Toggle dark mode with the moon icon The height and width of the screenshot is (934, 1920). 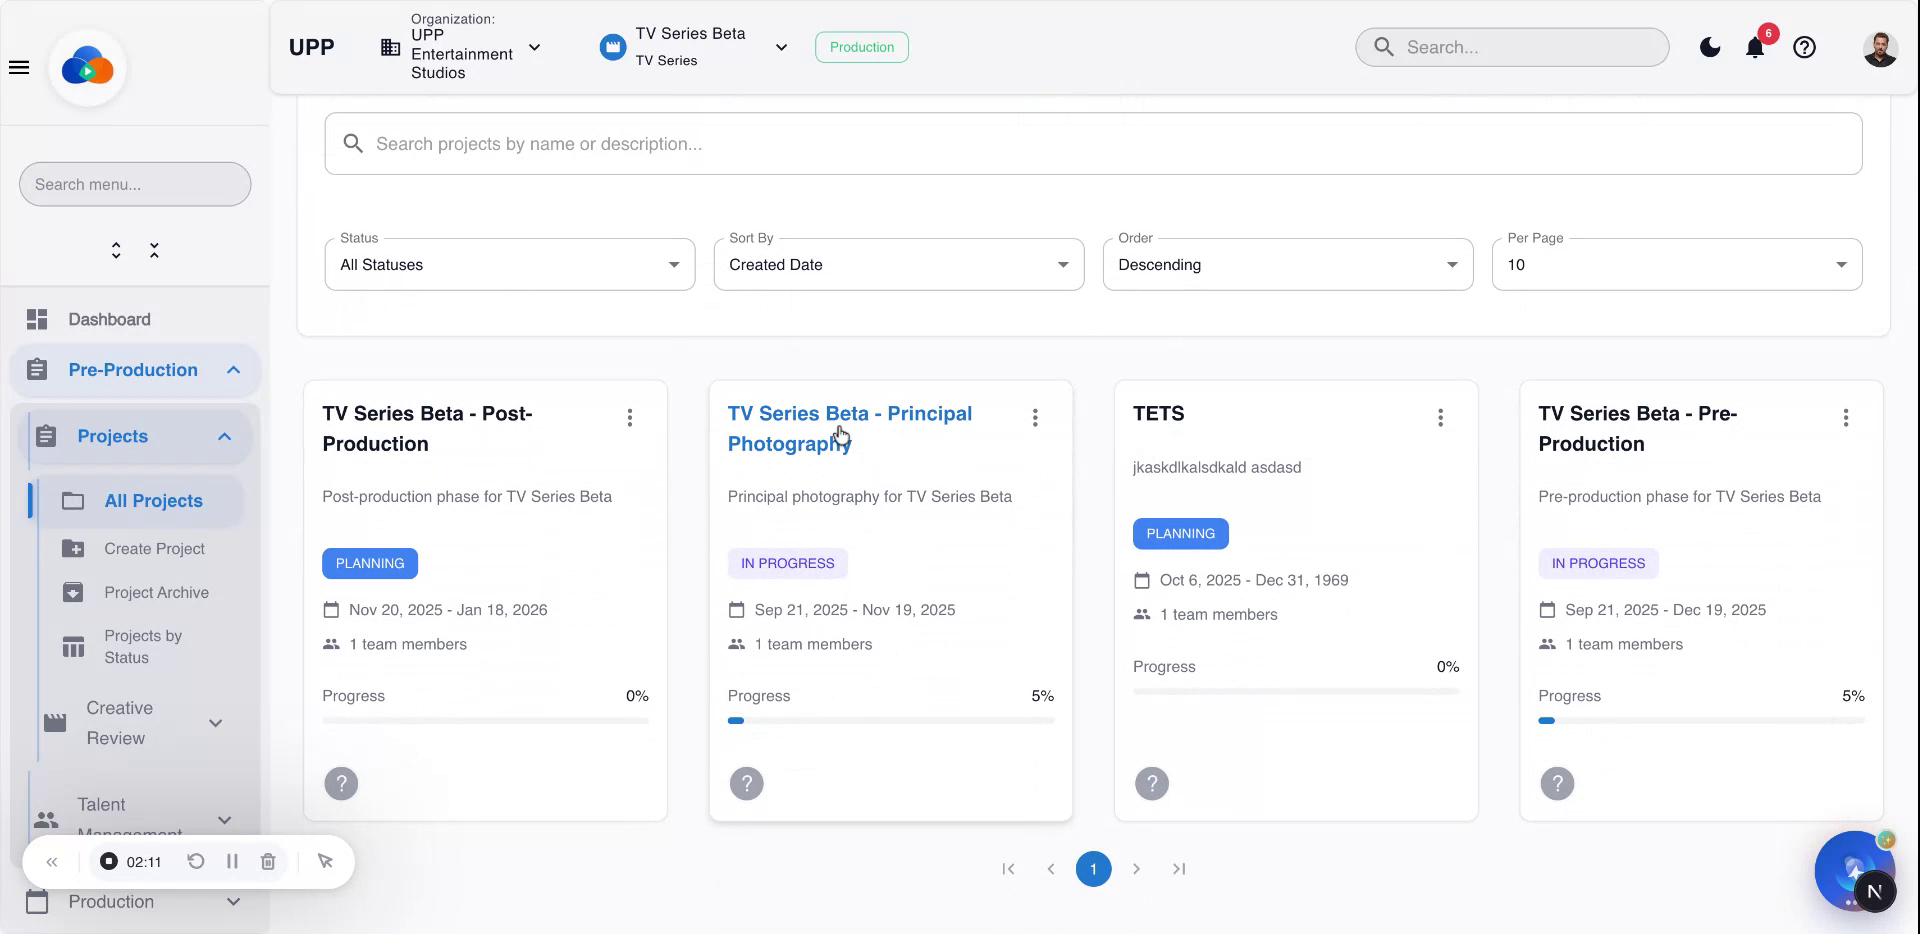1710,47
